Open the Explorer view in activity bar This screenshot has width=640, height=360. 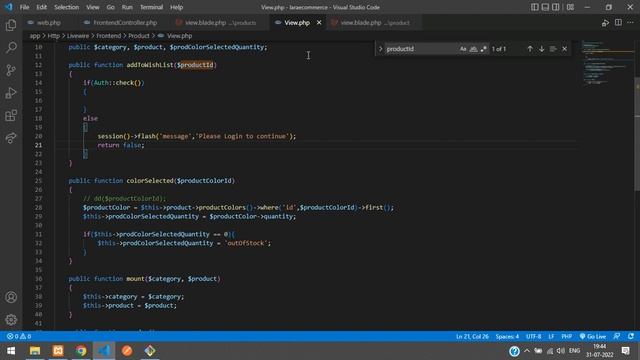pos(11,25)
